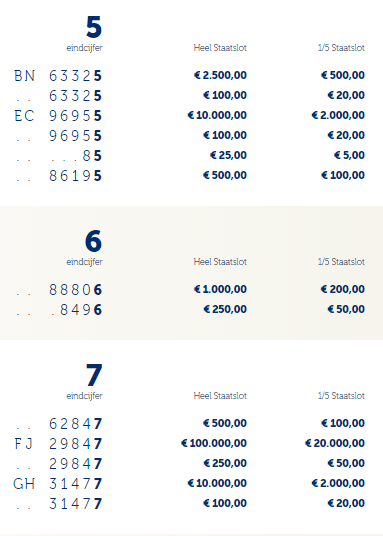Select lot number 88806
Viewport: 383px width, 536px height.
pos(75,290)
